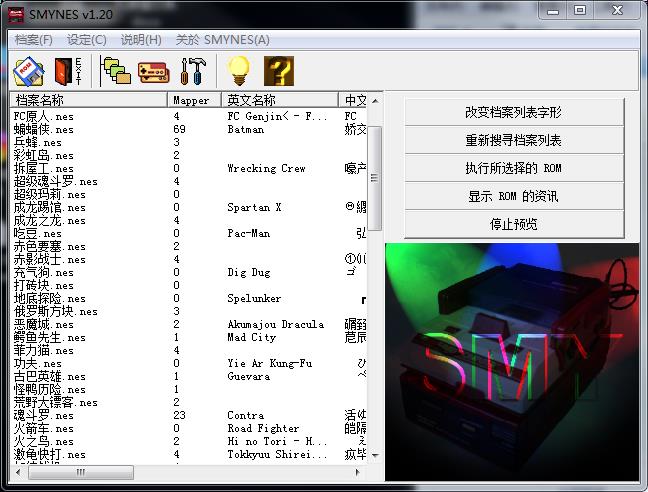Screen dimensions: 648x492
Task: Click the list's scroll down arrow
Action: [x=375, y=455]
